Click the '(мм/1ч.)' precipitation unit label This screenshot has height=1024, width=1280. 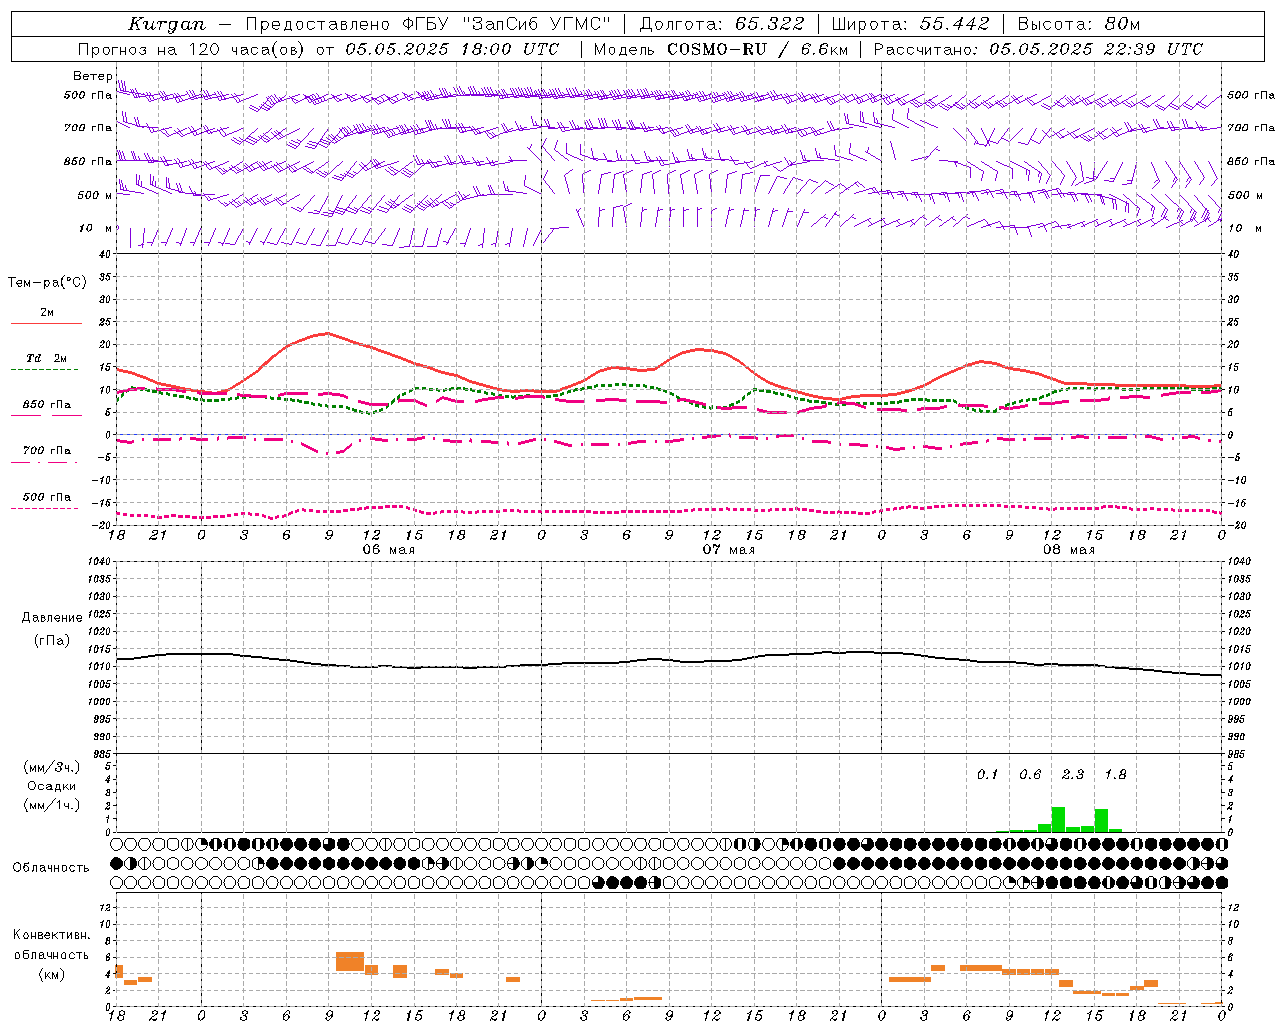(x=52, y=805)
